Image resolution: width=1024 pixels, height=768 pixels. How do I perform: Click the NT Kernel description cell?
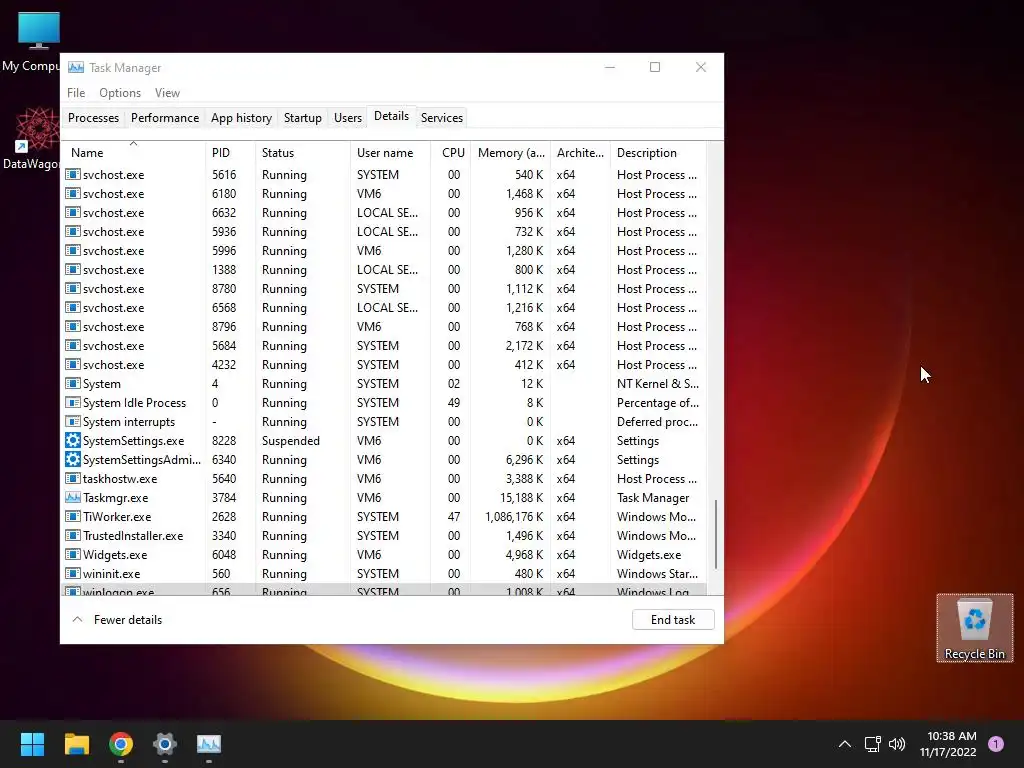pyautogui.click(x=658, y=384)
